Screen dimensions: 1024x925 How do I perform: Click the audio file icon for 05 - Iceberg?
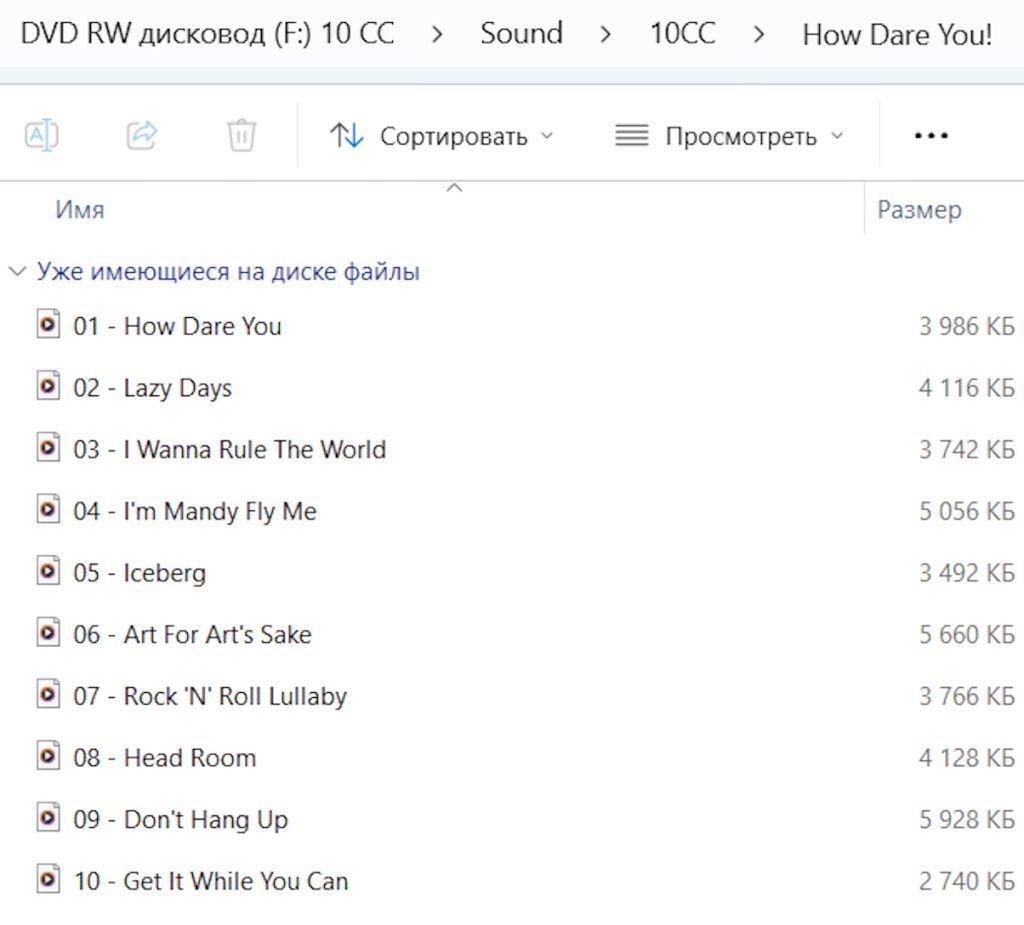[x=48, y=571]
